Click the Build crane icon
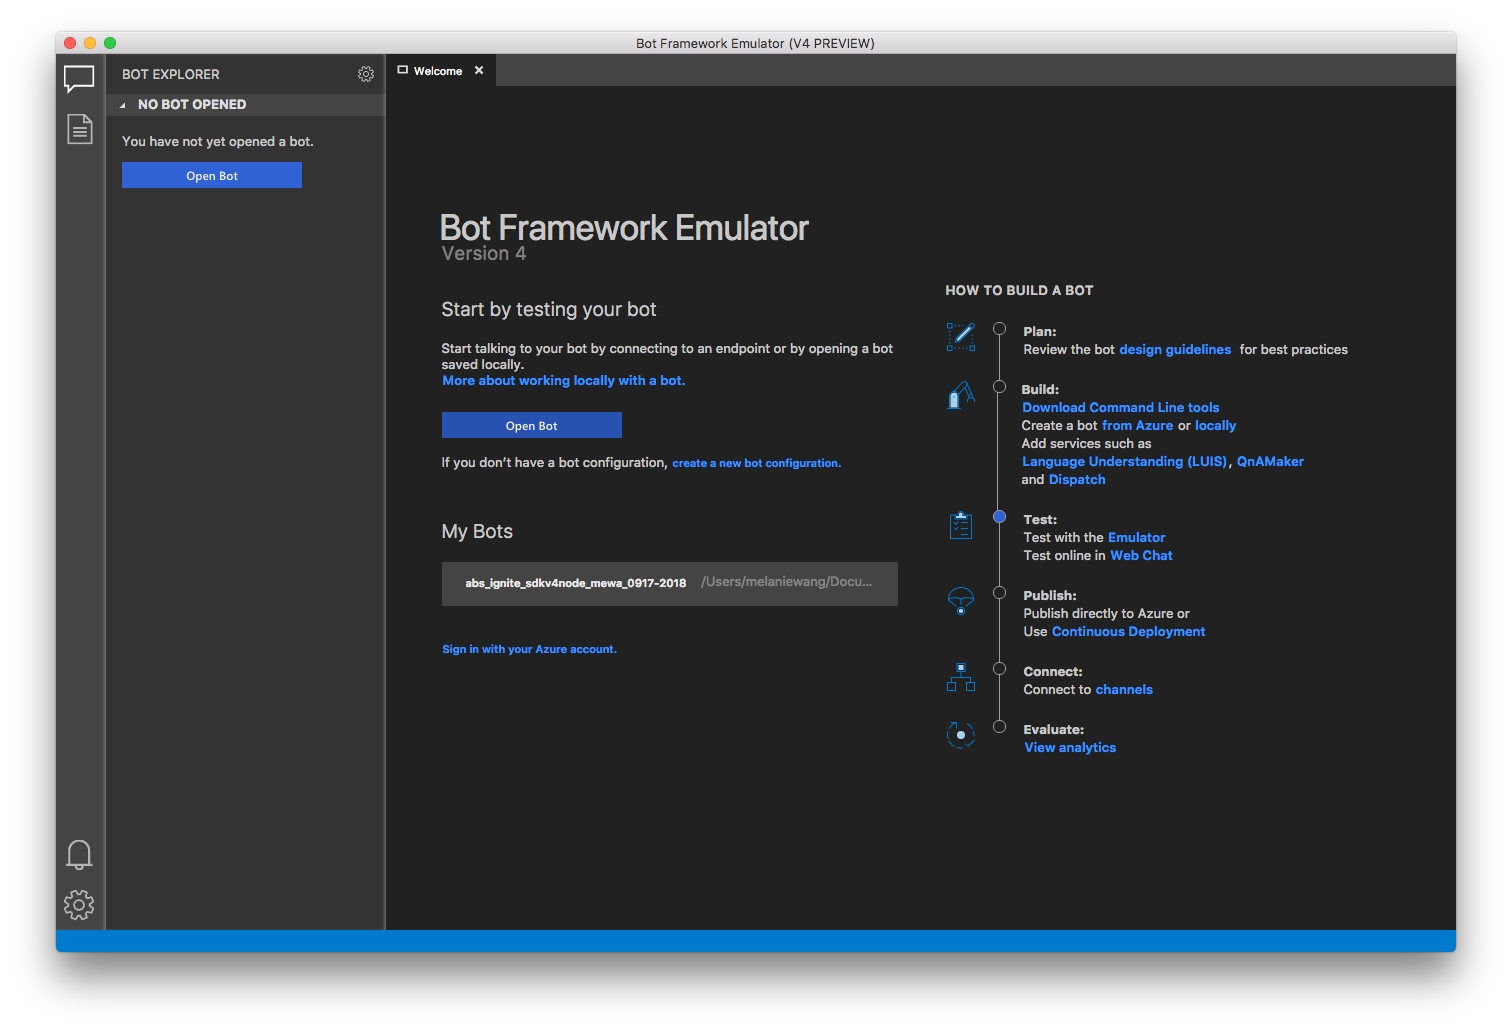 960,395
